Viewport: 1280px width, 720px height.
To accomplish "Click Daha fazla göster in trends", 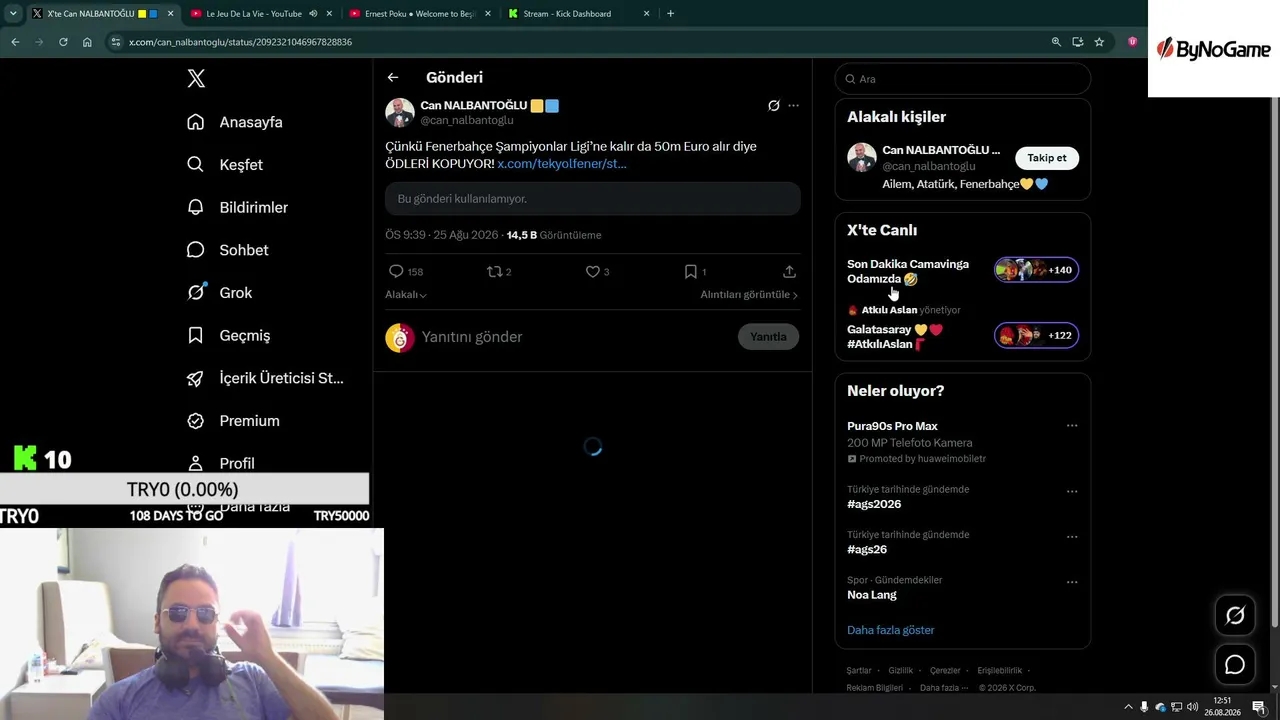I will 891,630.
